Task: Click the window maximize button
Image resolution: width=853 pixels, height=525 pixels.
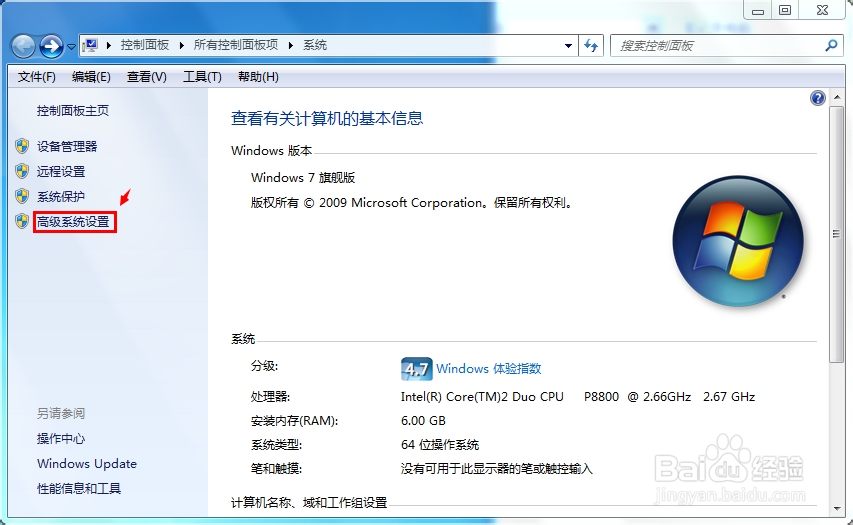Action: [785, 10]
